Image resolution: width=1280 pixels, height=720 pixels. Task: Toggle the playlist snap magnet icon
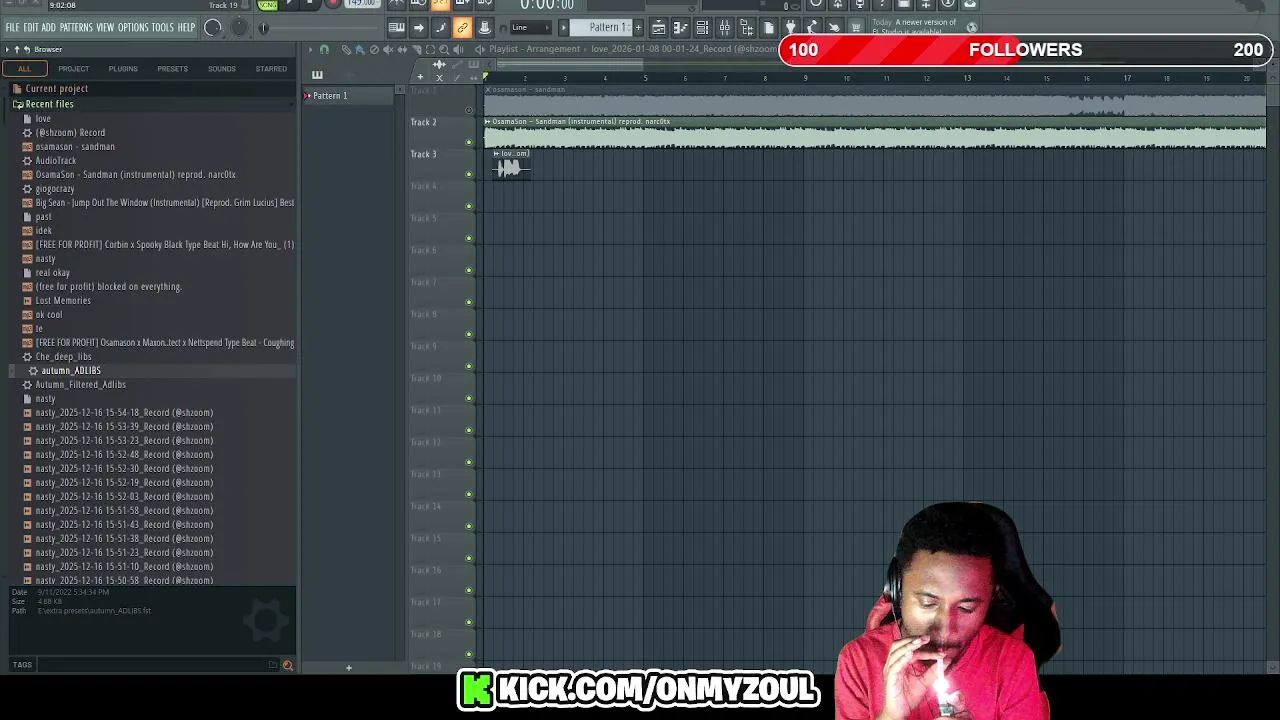pos(324,49)
